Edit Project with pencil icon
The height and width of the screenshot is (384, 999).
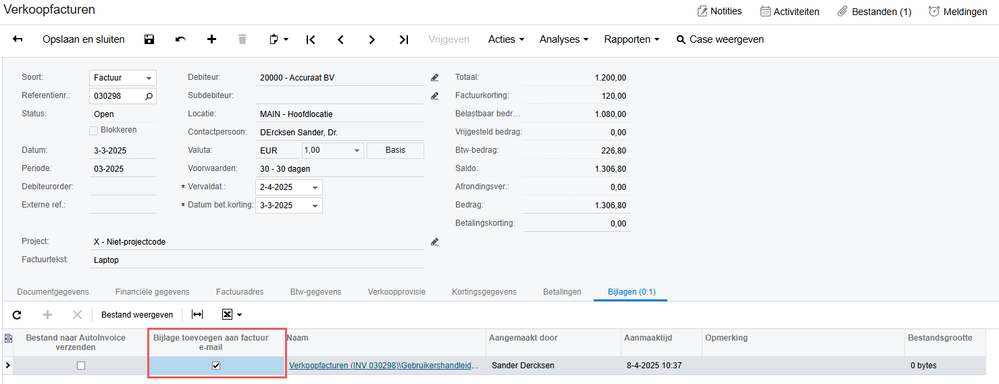click(435, 242)
